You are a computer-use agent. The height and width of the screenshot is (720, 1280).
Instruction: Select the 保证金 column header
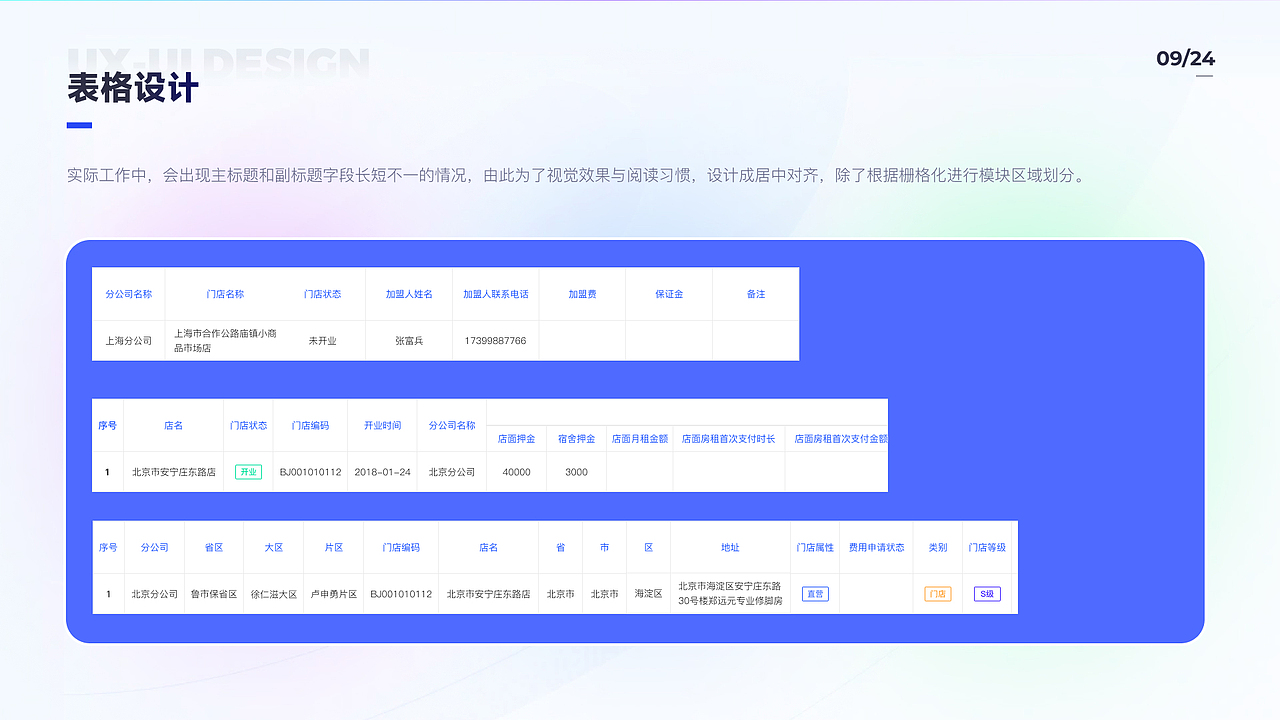coord(668,294)
